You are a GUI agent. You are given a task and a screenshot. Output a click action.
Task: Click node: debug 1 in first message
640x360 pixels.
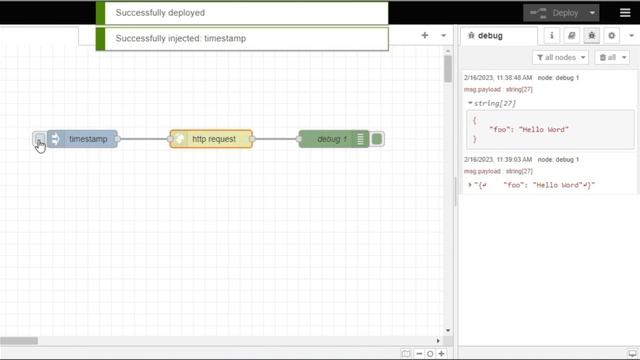(x=558, y=78)
